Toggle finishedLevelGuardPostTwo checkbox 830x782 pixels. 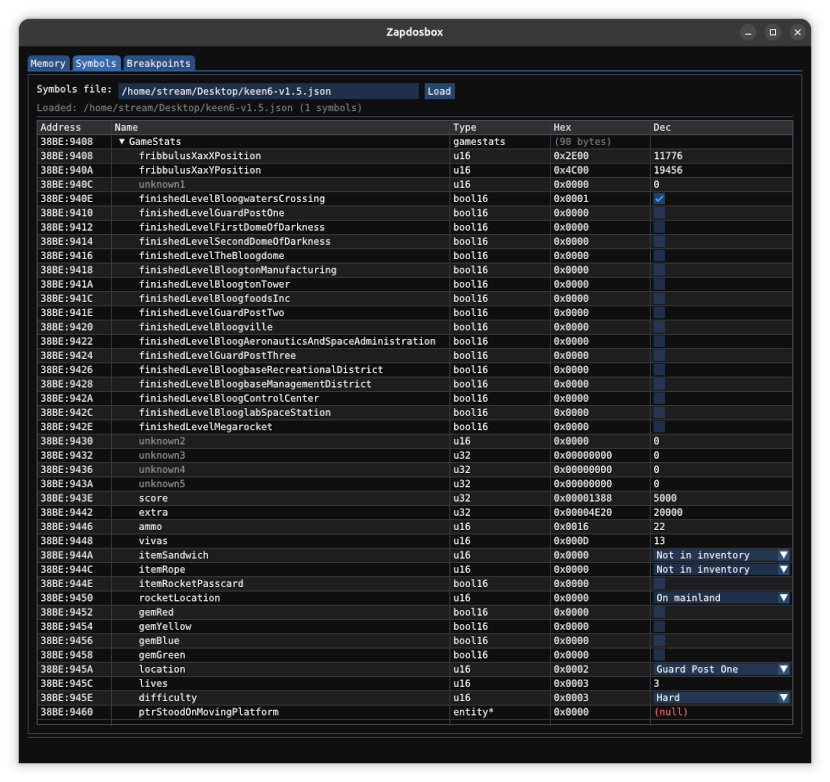[659, 313]
